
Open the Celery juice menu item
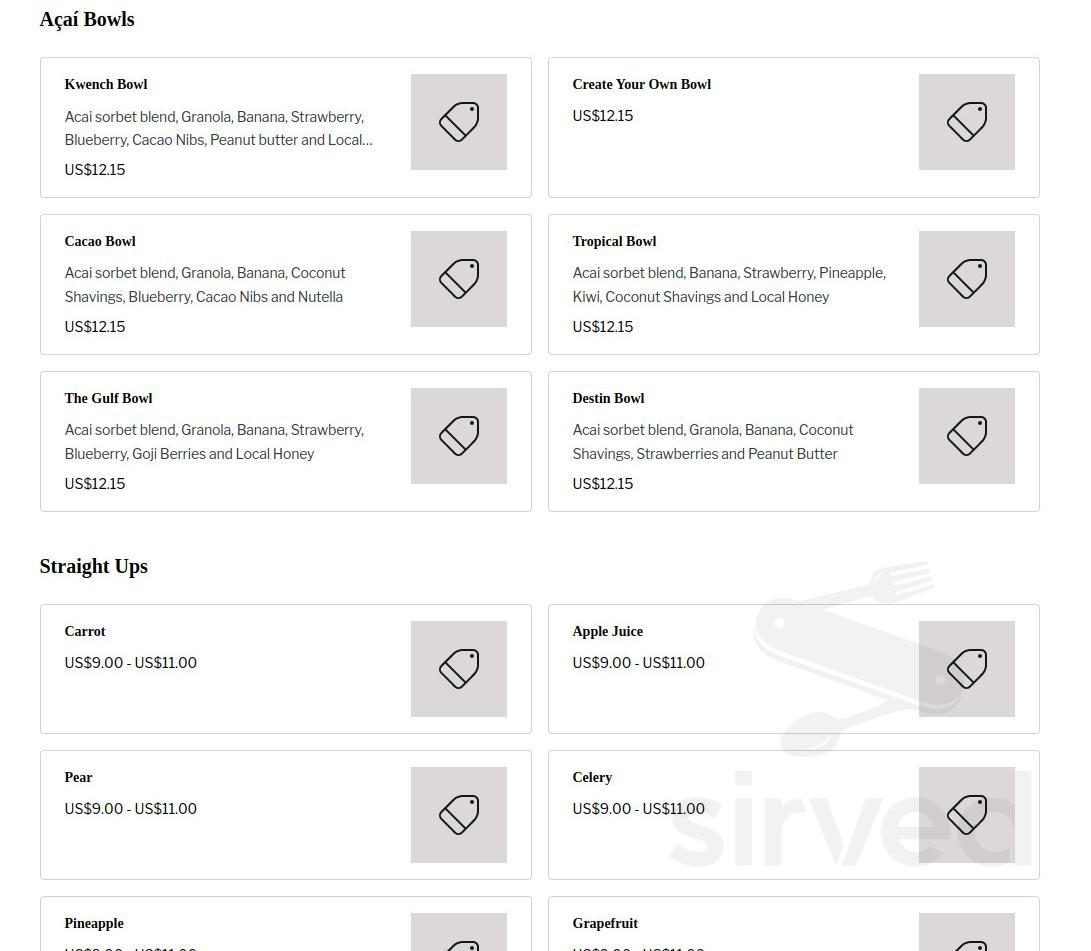[592, 778]
